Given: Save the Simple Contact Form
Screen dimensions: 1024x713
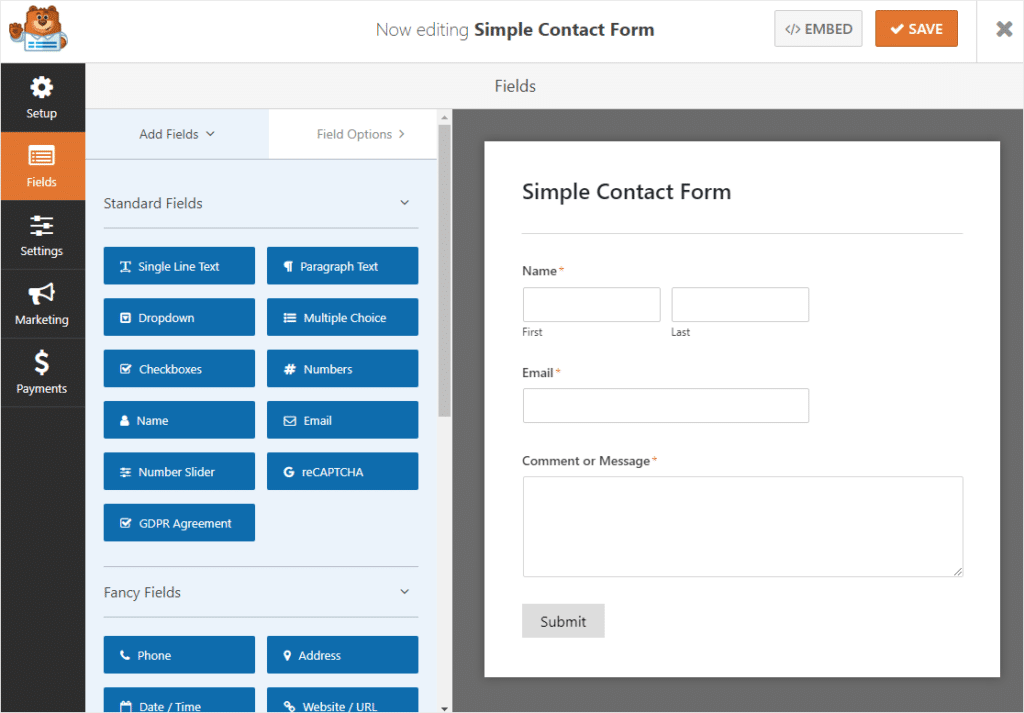Looking at the screenshot, I should [916, 28].
